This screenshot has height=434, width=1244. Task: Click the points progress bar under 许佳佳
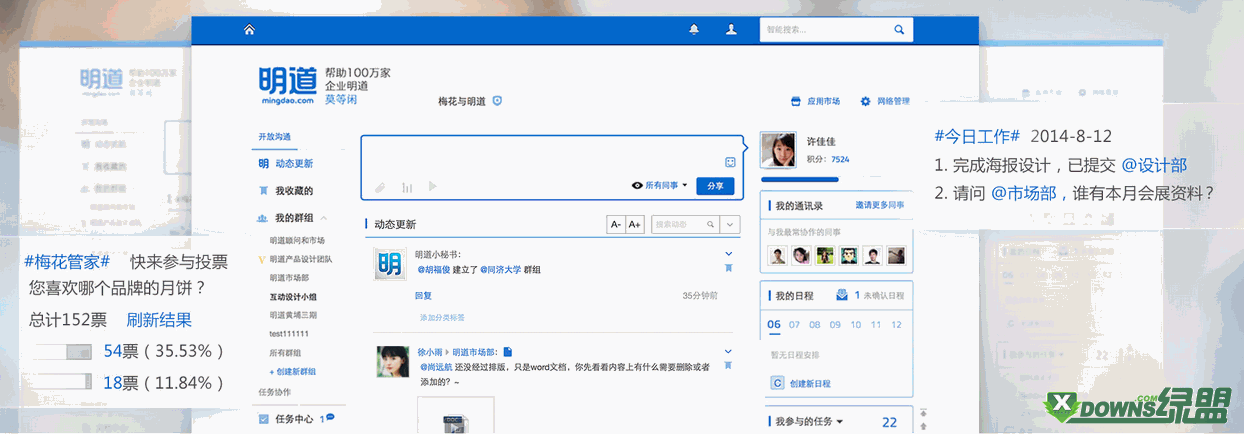point(800,179)
